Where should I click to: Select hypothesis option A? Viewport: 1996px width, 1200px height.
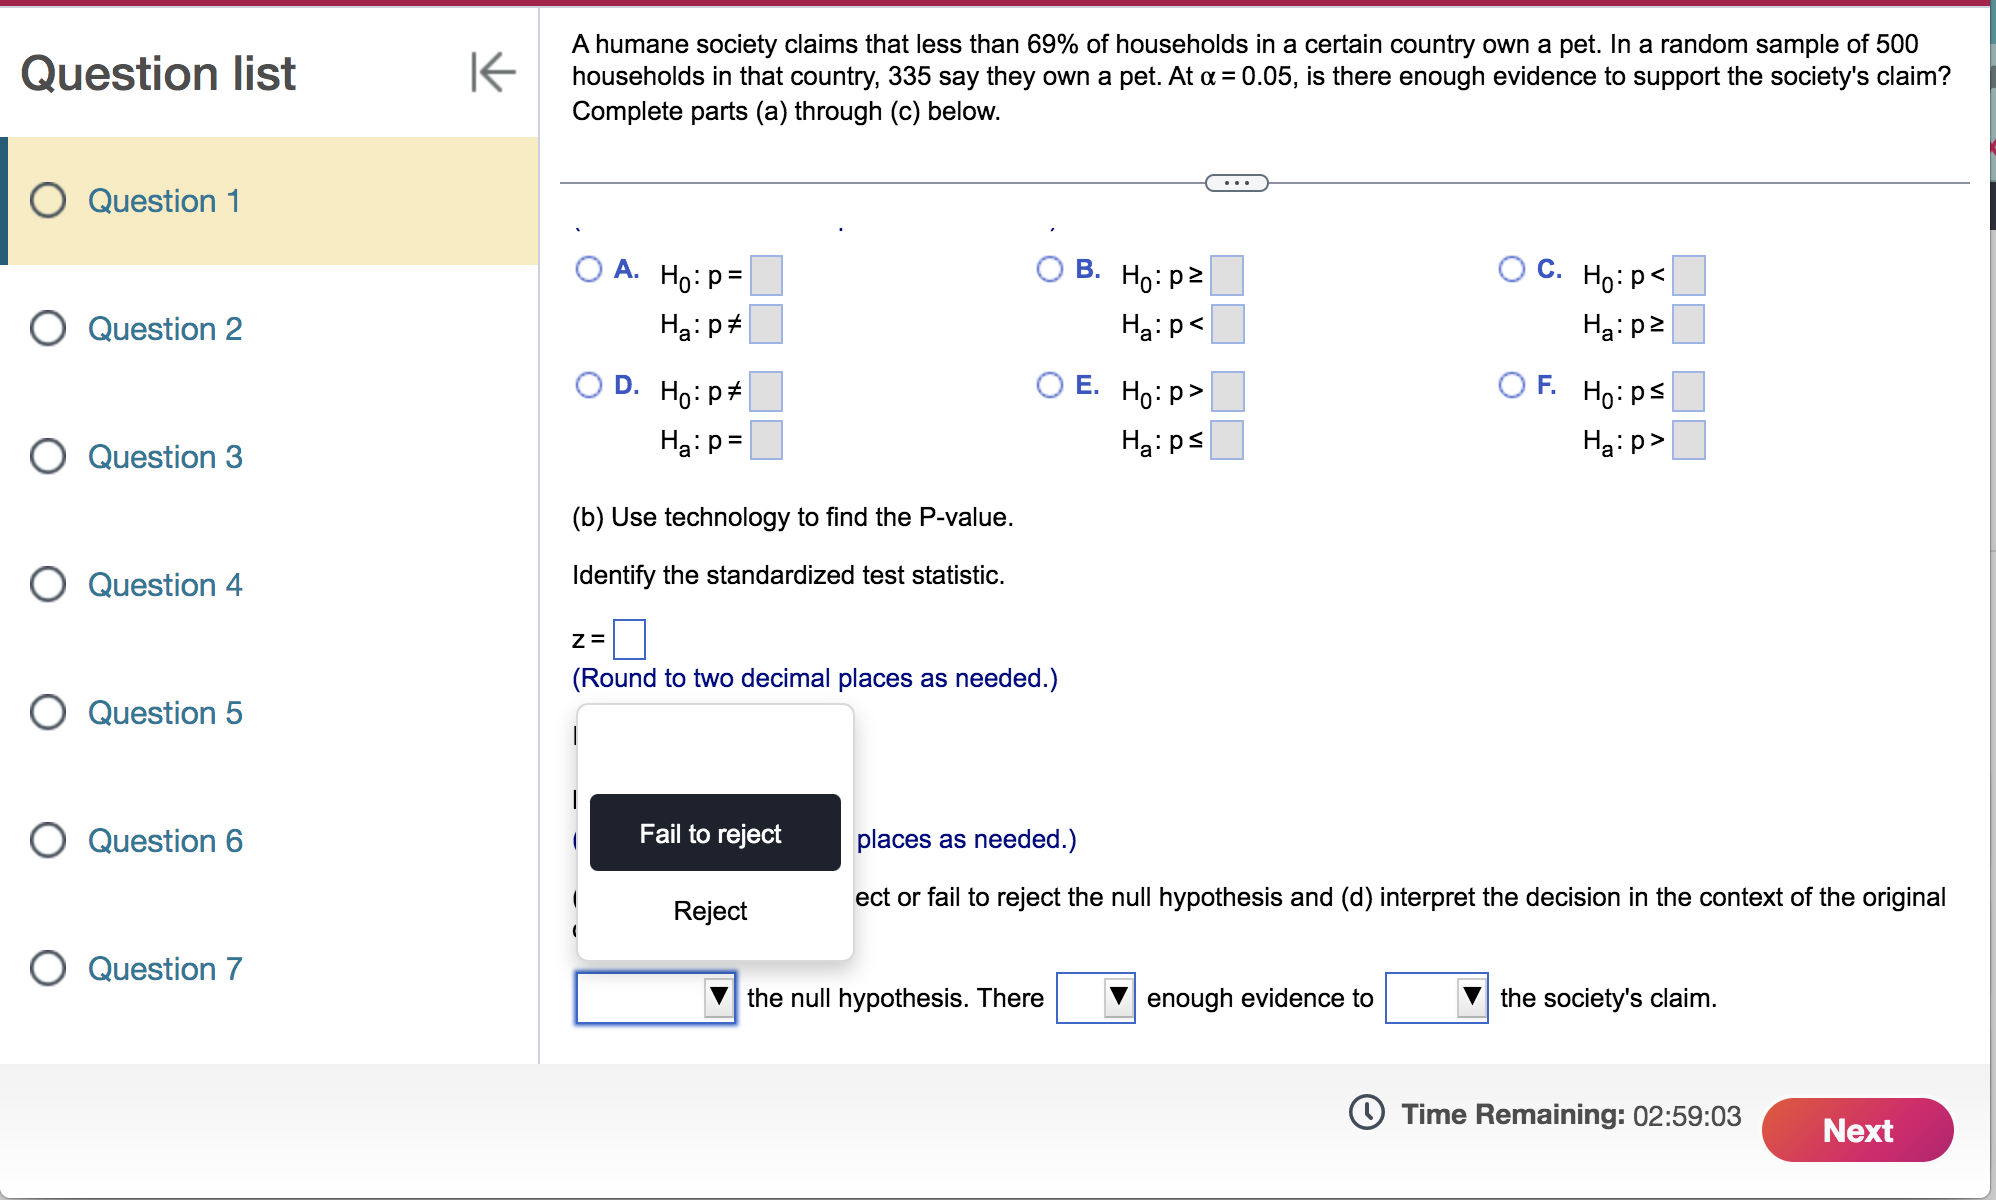tap(589, 269)
